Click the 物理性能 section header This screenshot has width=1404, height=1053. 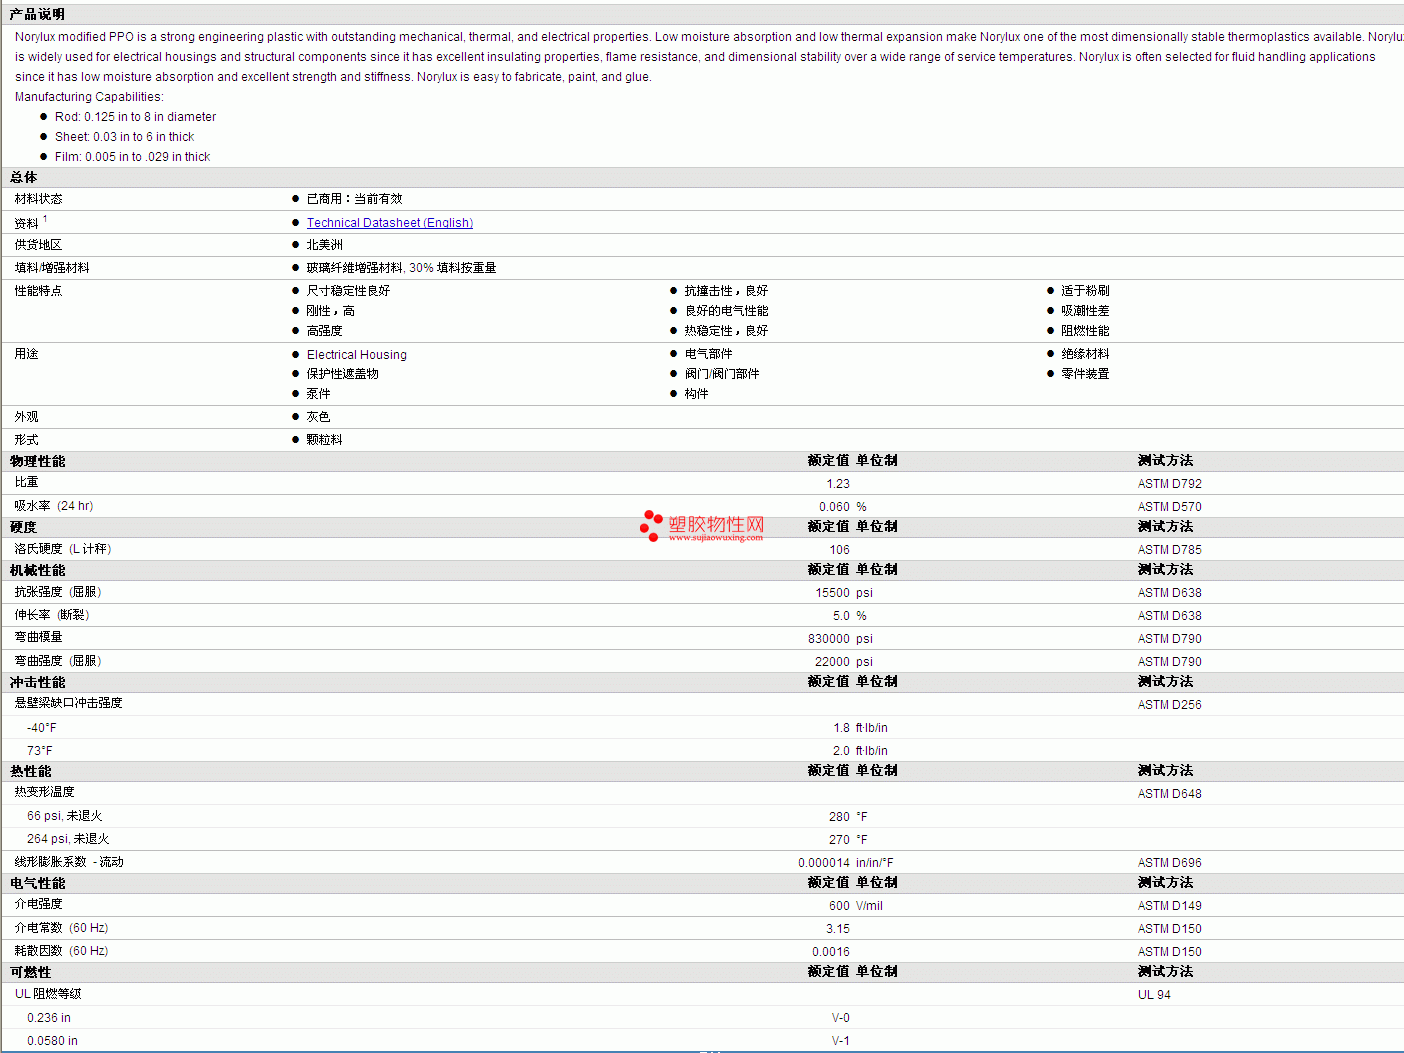tap(38, 461)
